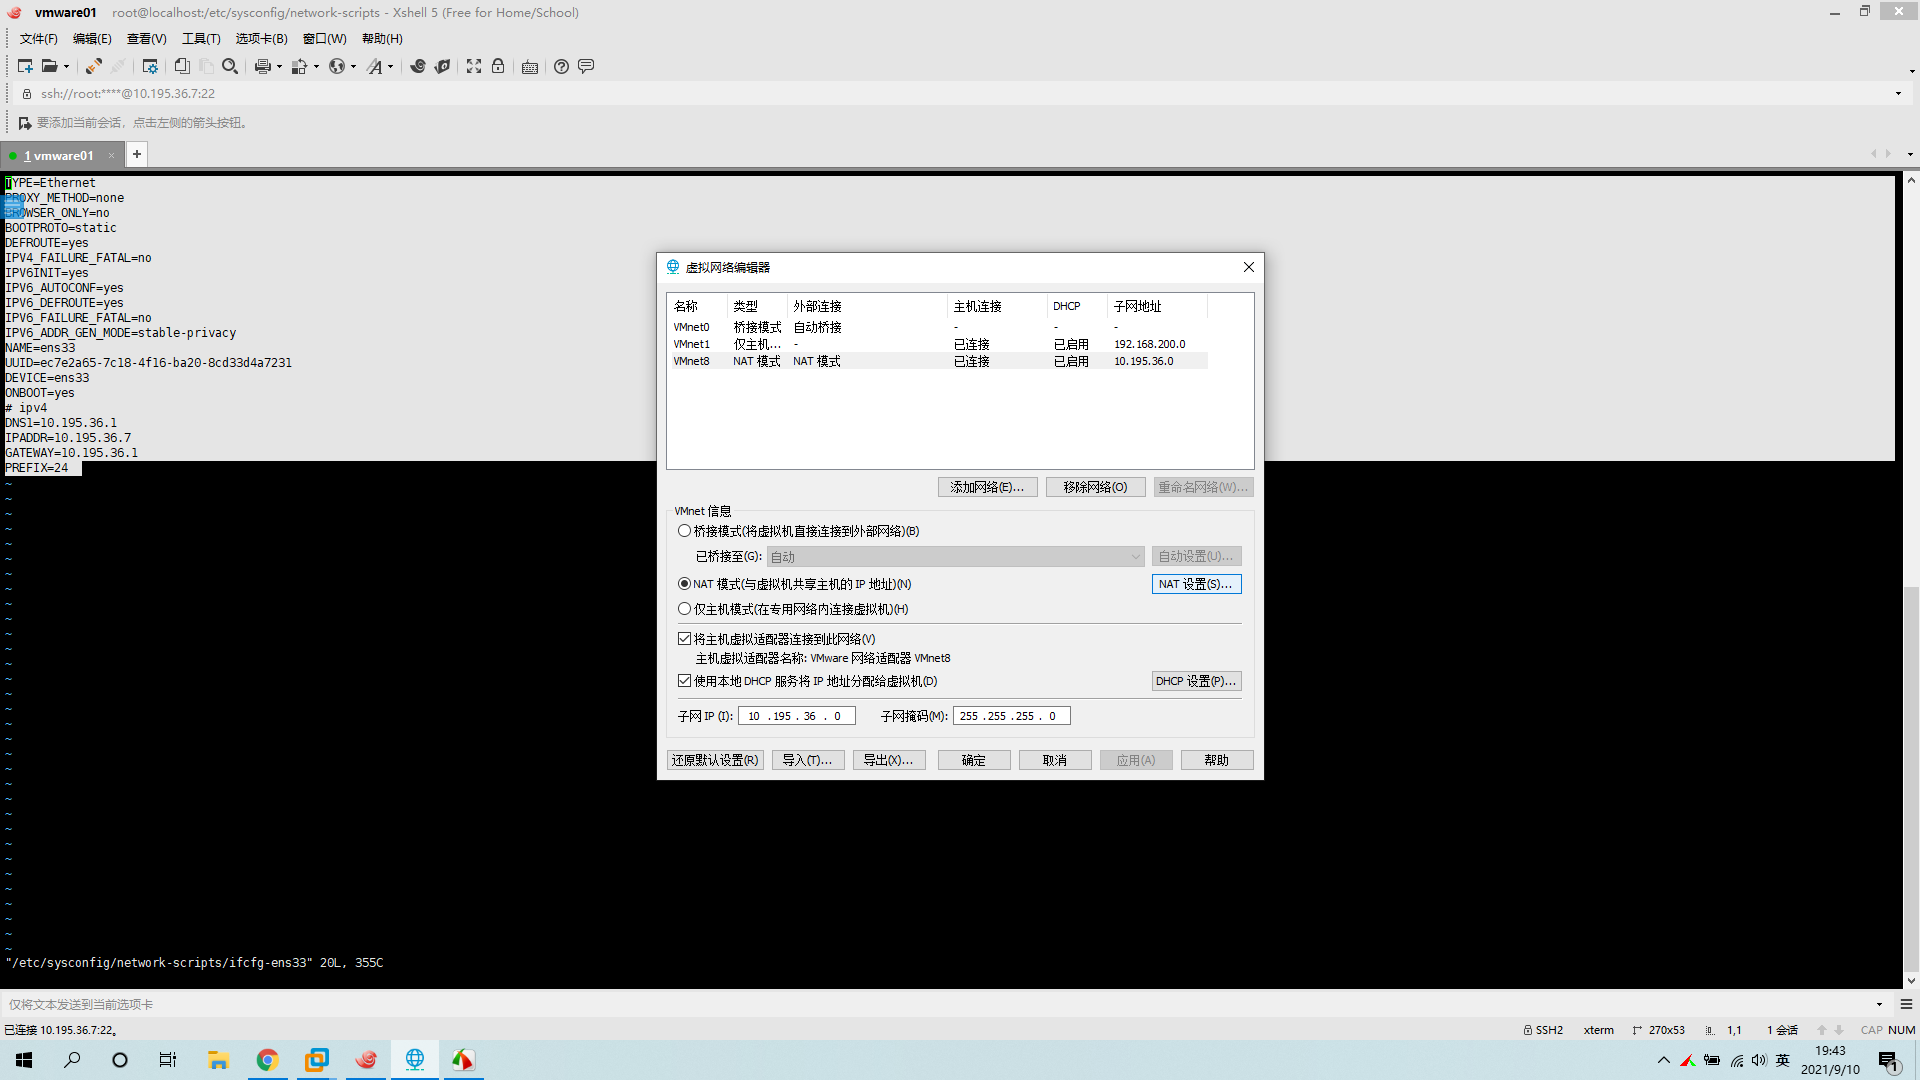Viewport: 1920px width, 1080px height.
Task: Open the 帮助(H) menu
Action: point(382,39)
